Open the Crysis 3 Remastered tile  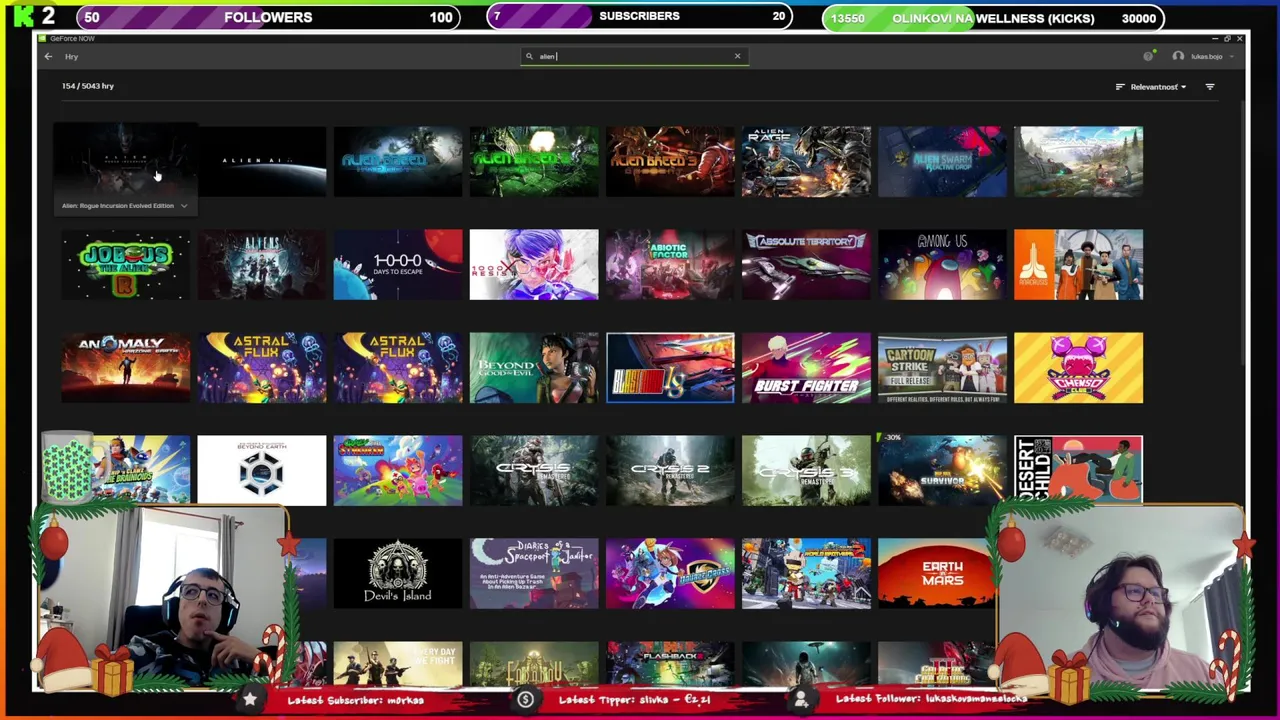806,470
